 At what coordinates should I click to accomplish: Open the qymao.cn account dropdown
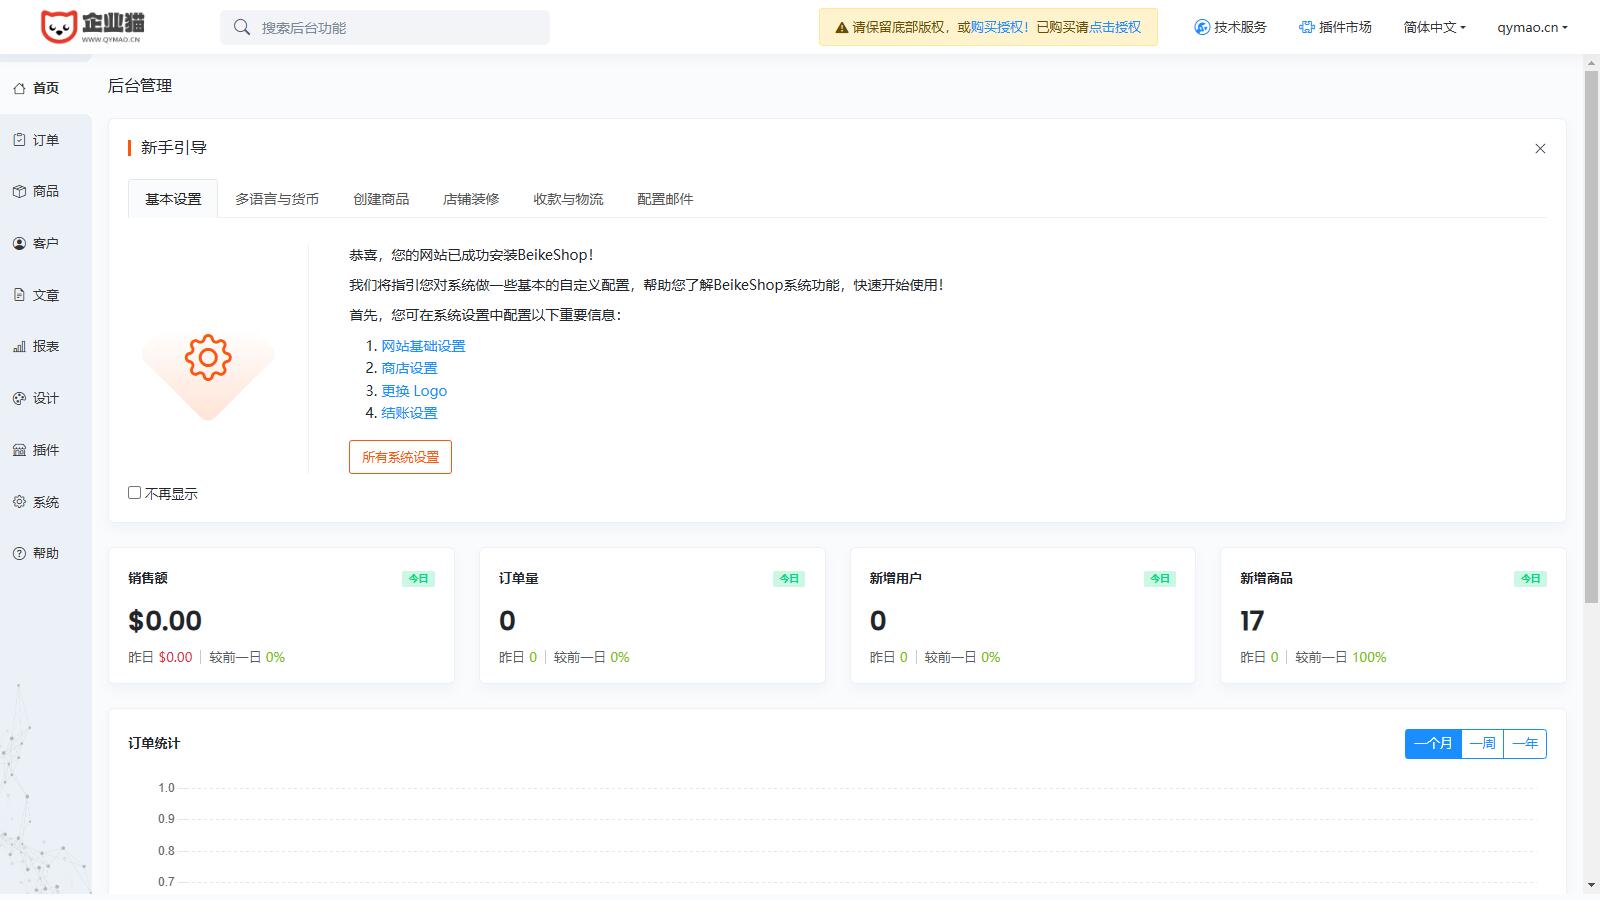tap(1531, 28)
